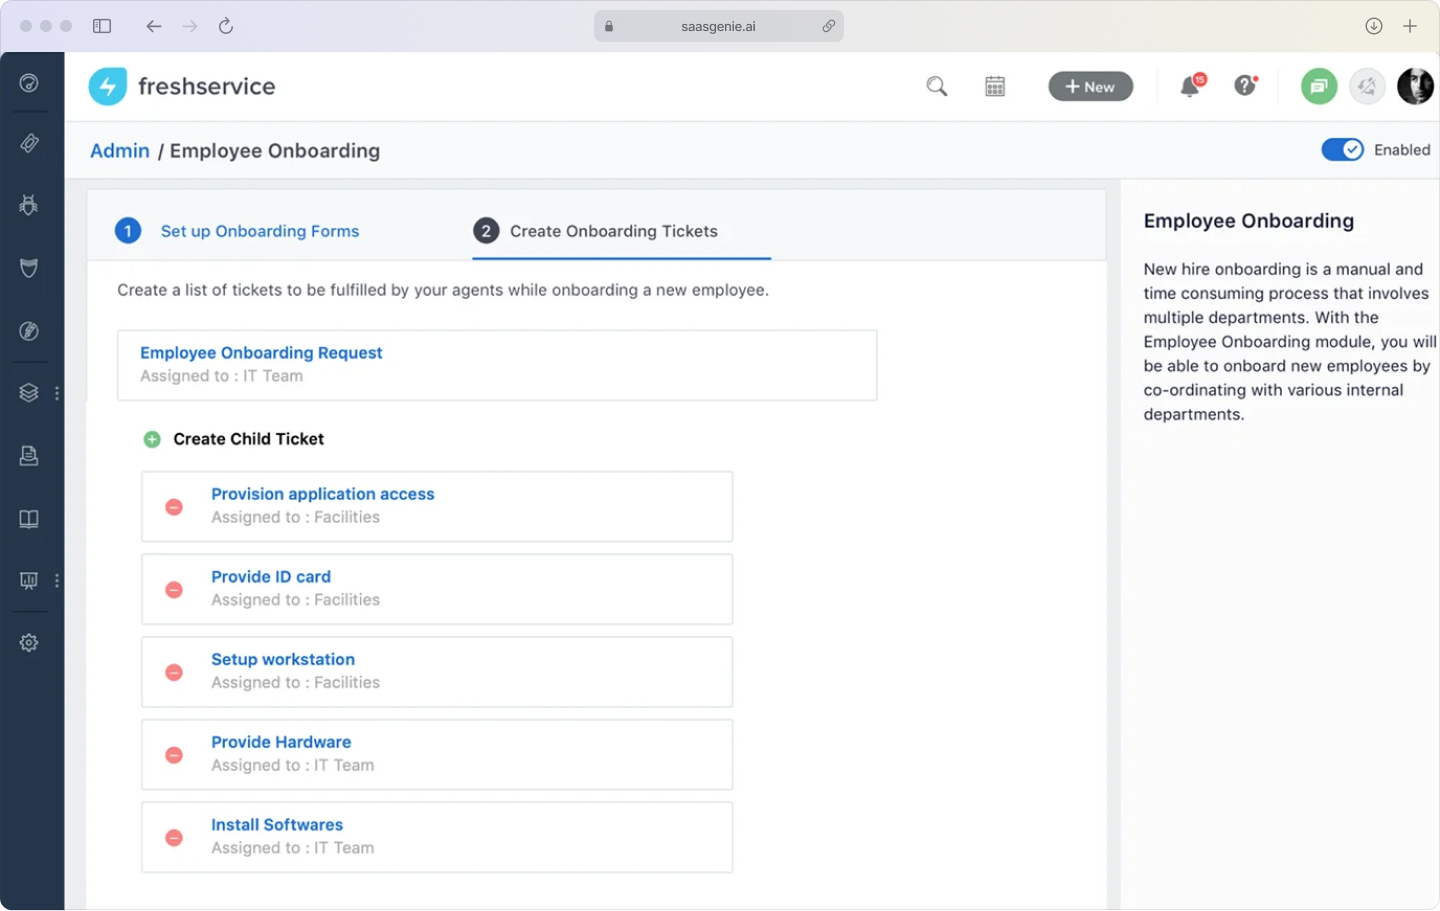The width and height of the screenshot is (1440, 911).
Task: Select the assets layers icon in the sidebar
Action: pos(28,392)
